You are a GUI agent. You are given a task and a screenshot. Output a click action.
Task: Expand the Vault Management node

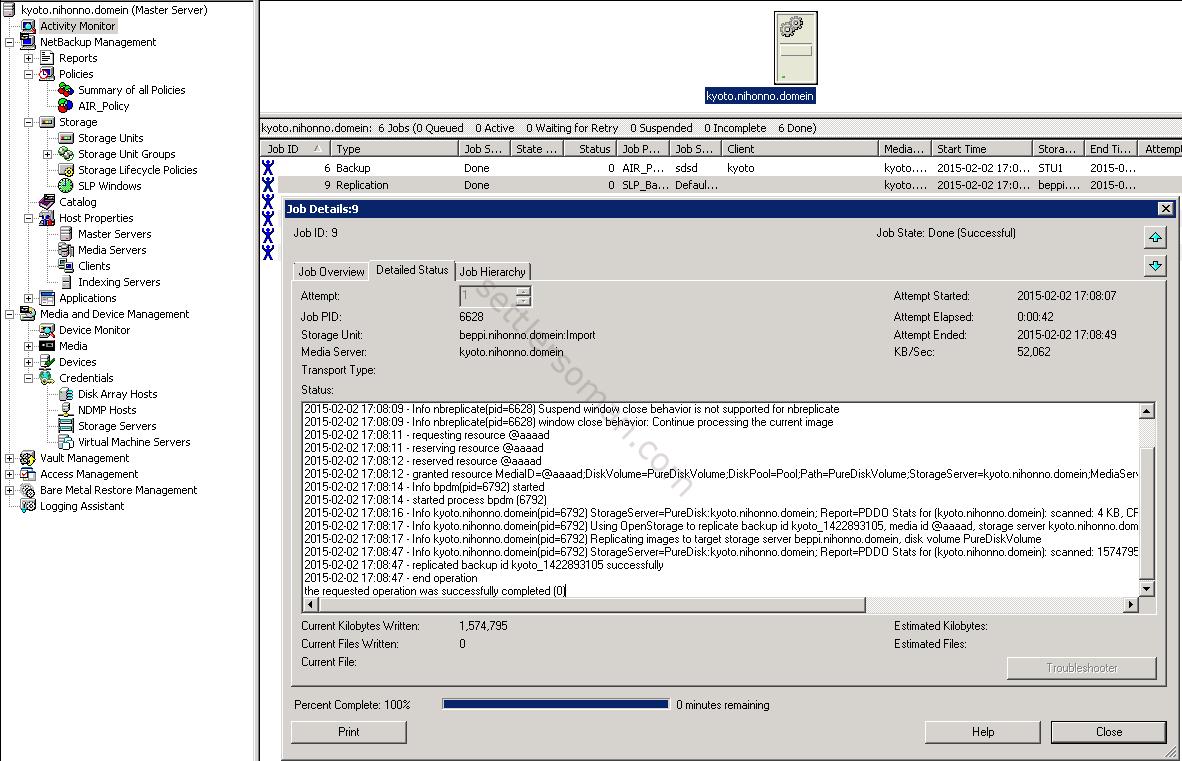[9, 458]
